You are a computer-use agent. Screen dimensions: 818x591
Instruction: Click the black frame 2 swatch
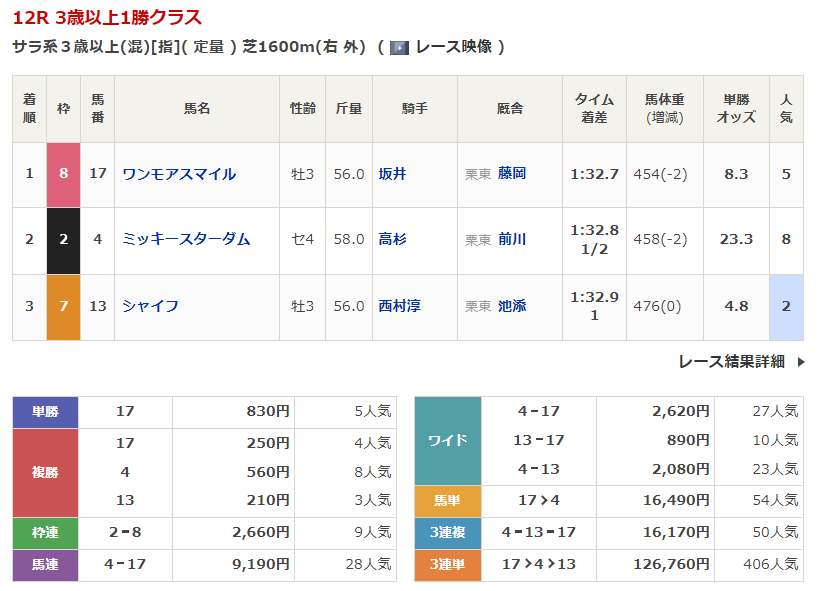[x=64, y=240]
